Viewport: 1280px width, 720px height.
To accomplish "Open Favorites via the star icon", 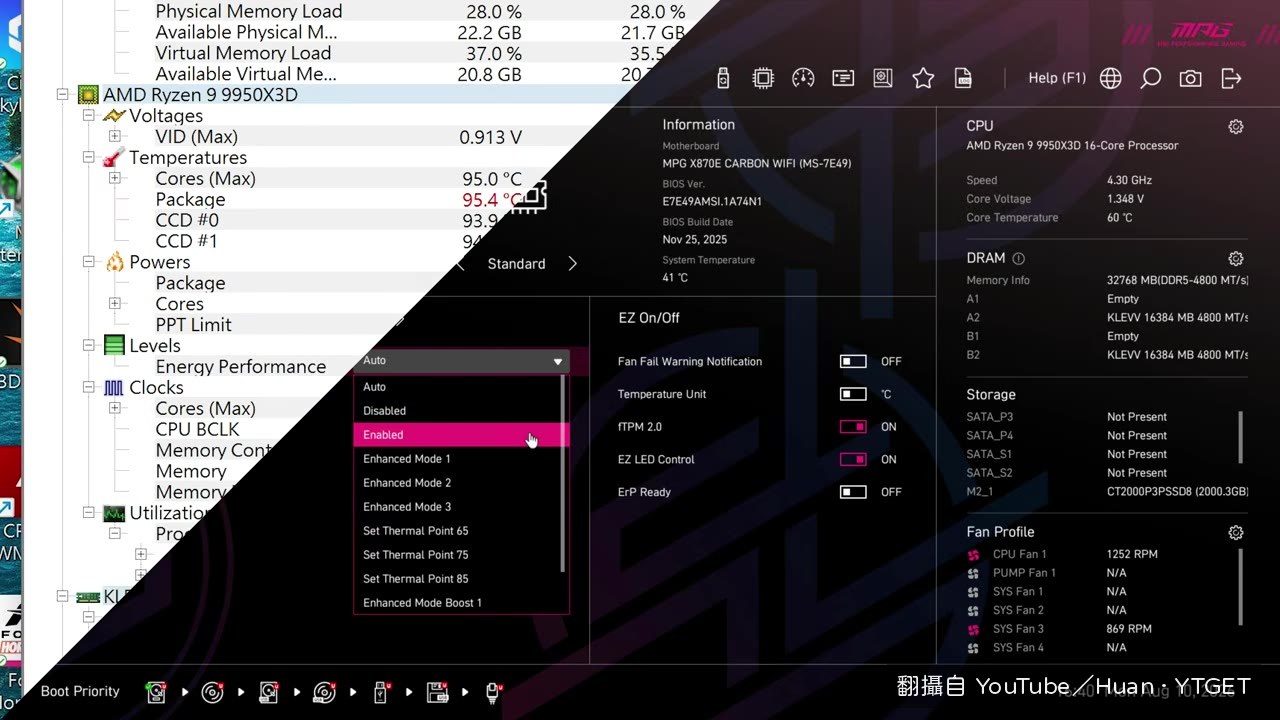I will click(x=923, y=78).
